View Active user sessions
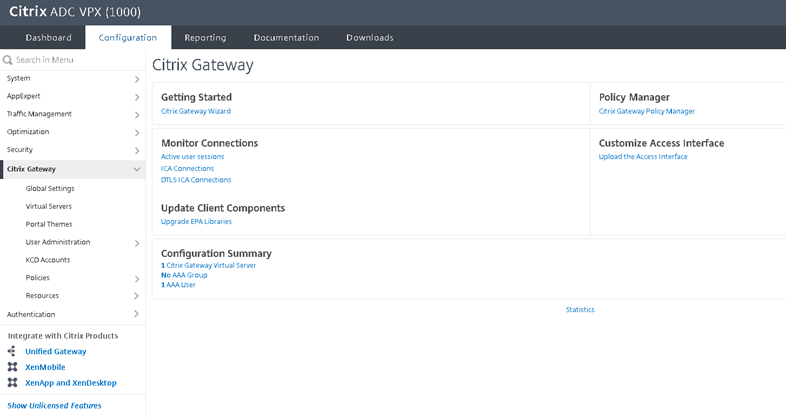 (192, 157)
